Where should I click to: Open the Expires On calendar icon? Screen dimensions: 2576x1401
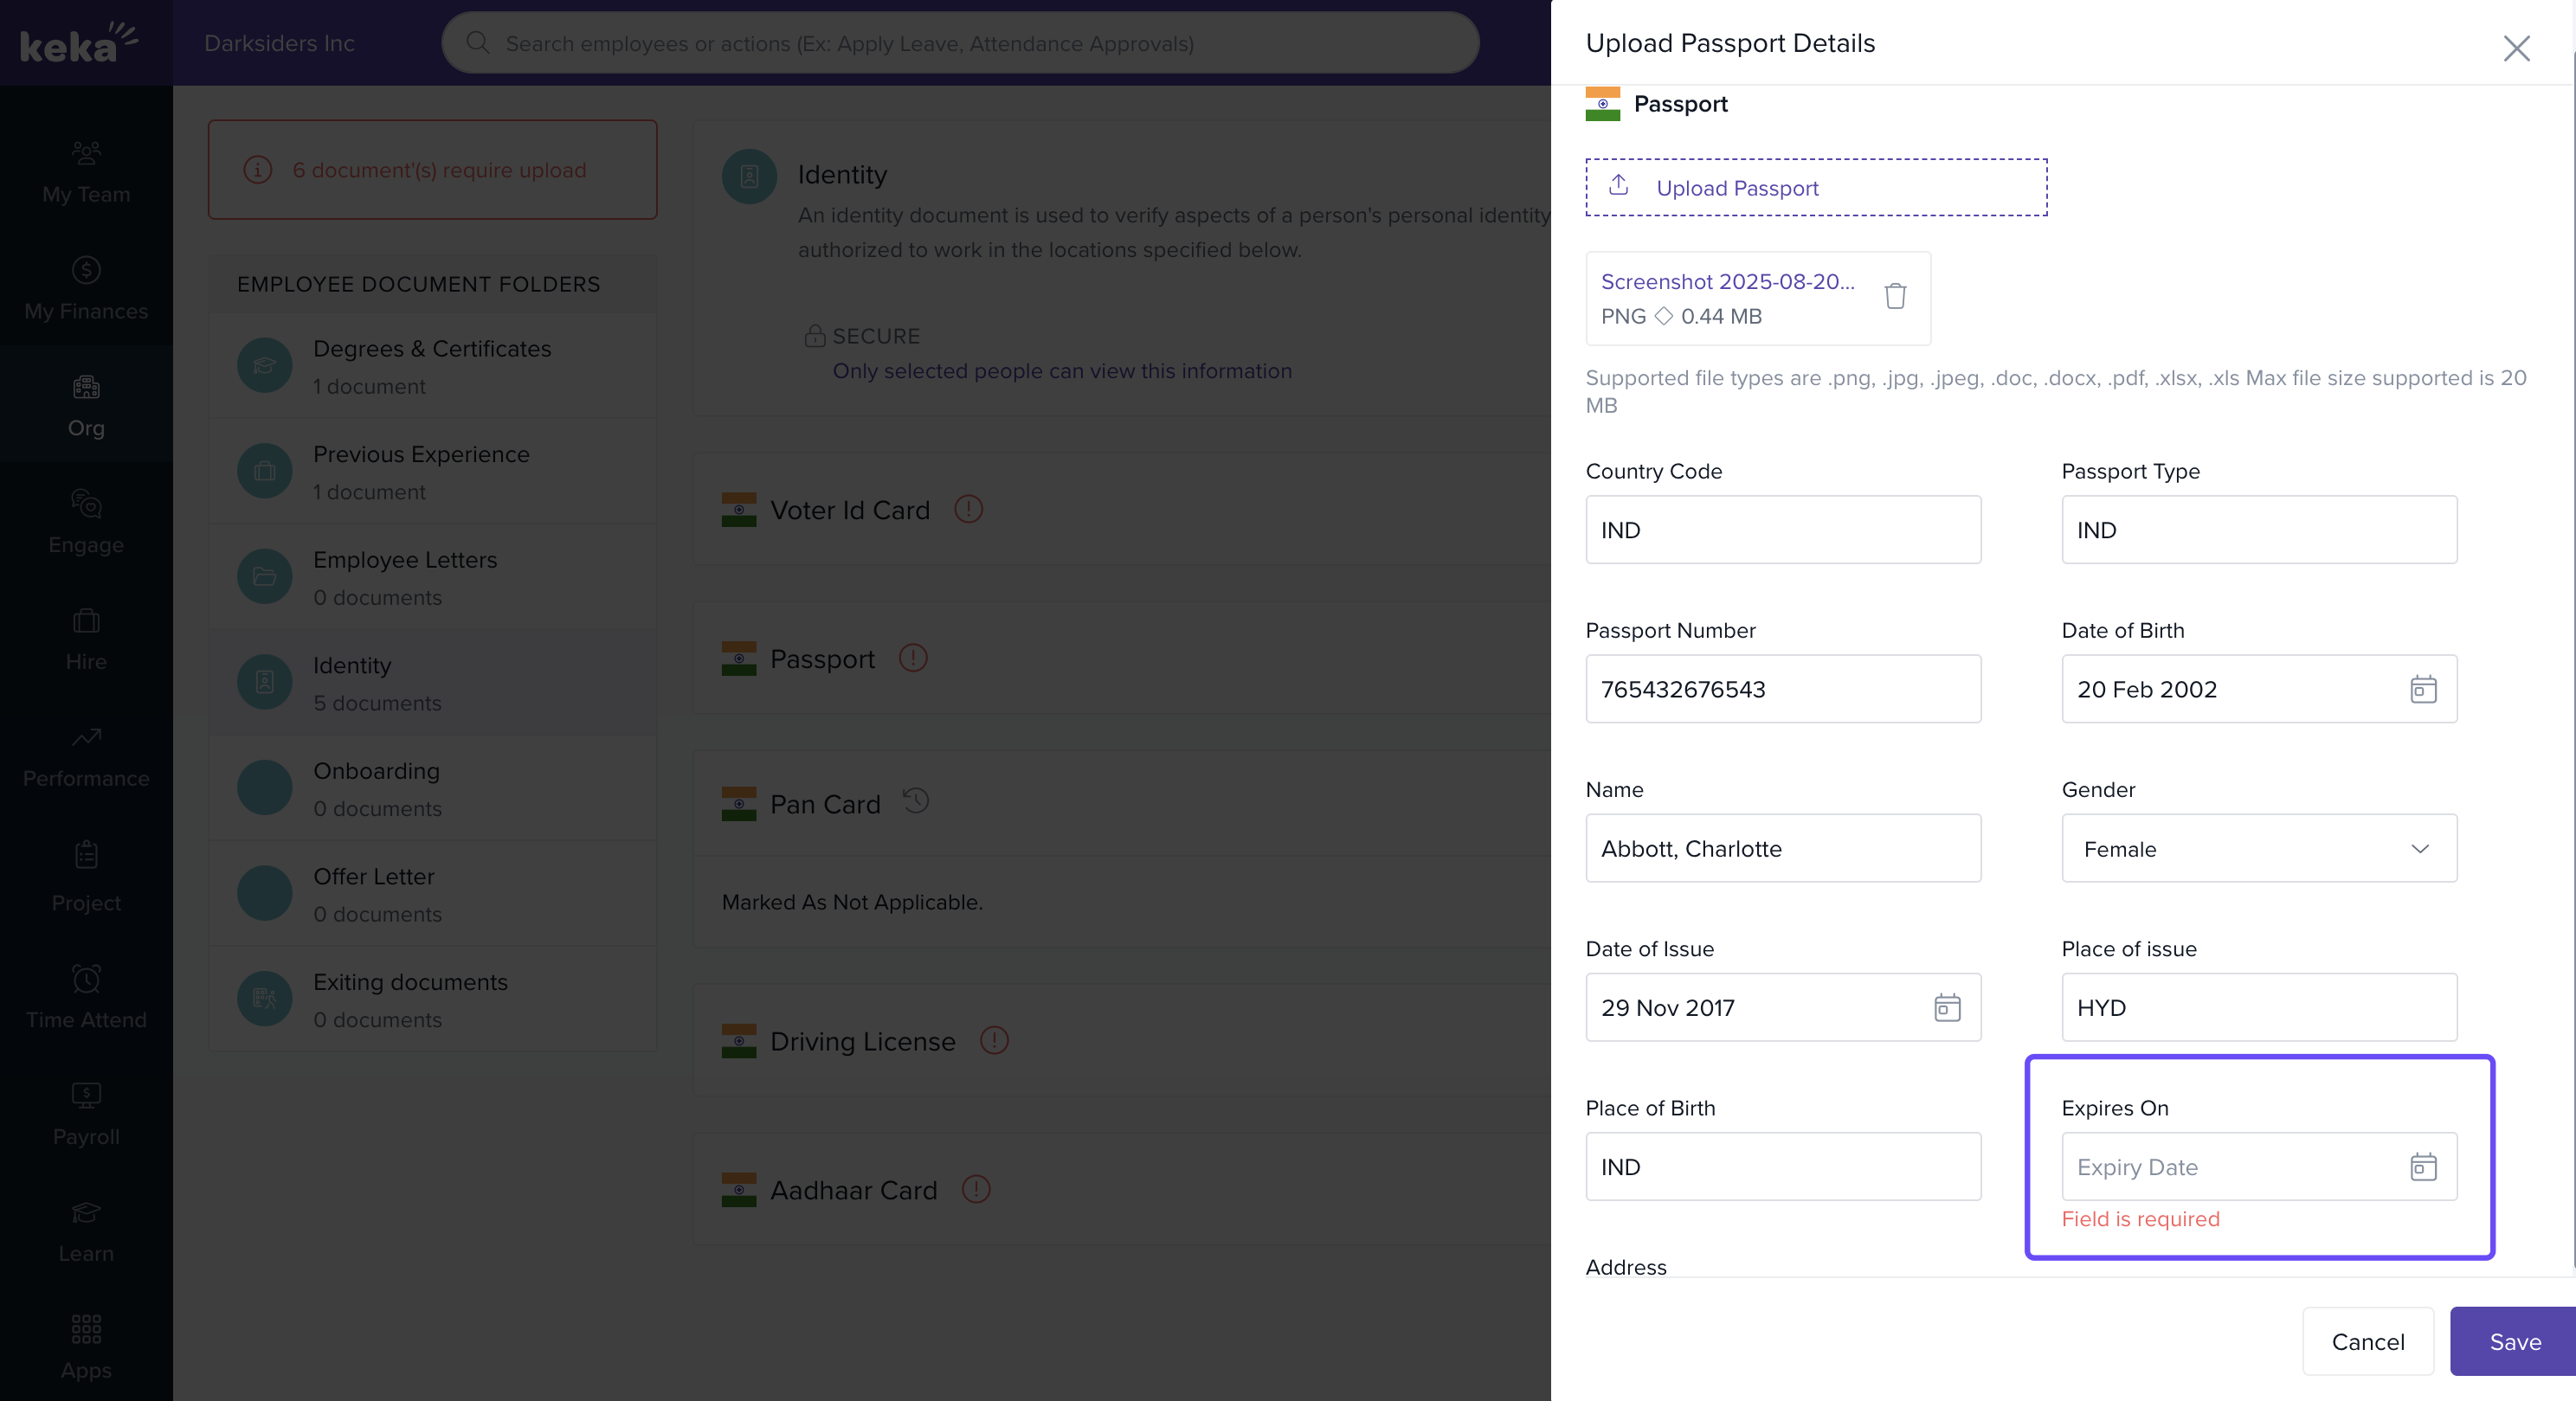click(x=2422, y=1167)
